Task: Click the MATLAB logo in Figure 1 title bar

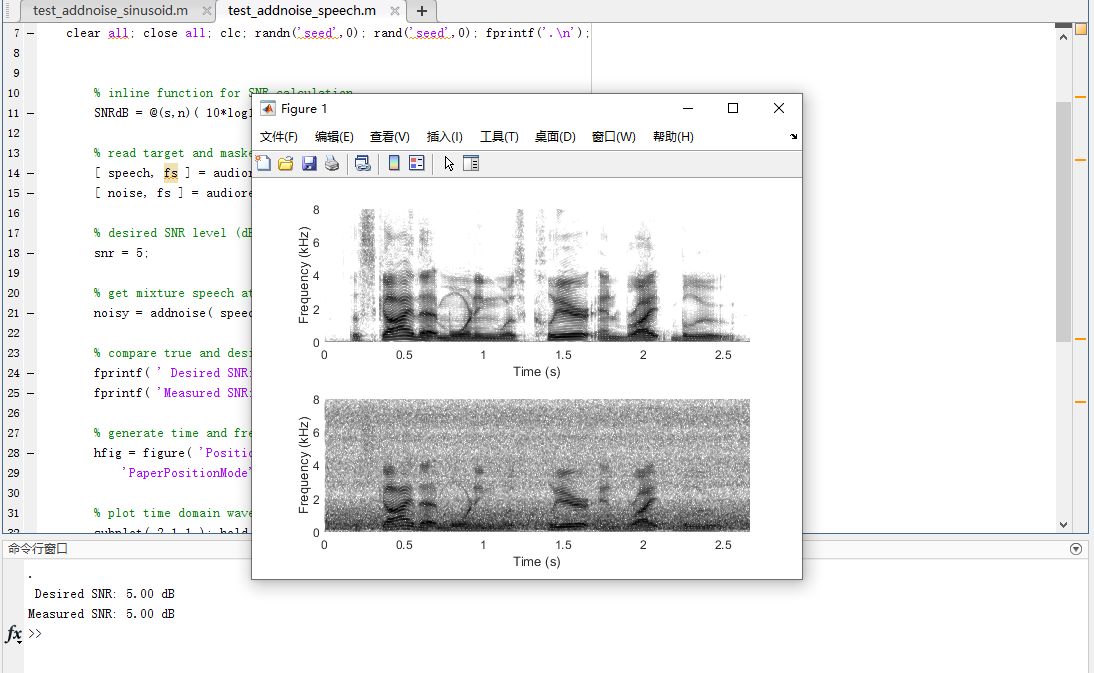Action: pyautogui.click(x=267, y=109)
